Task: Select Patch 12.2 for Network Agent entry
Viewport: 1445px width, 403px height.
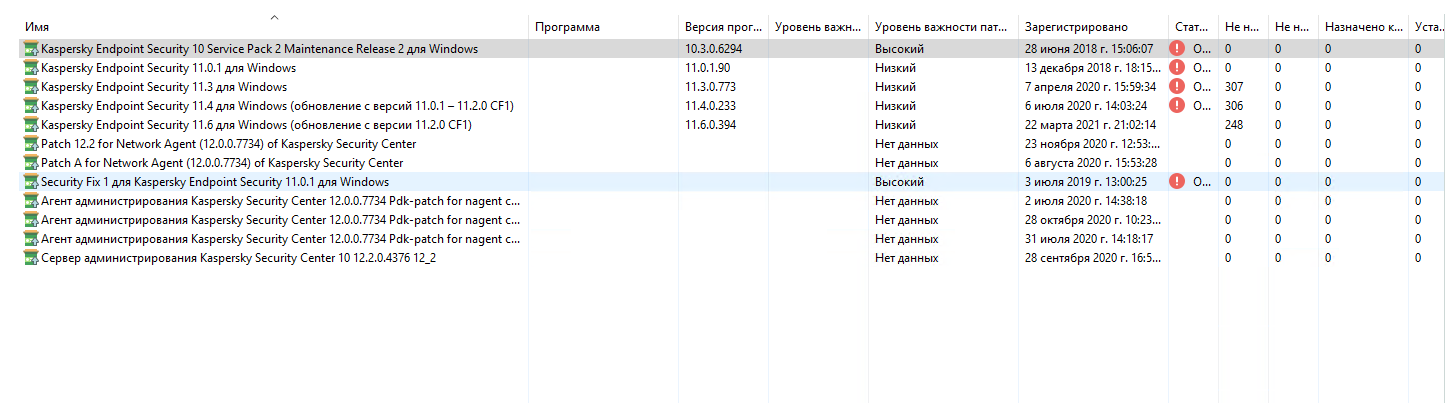Action: (228, 144)
